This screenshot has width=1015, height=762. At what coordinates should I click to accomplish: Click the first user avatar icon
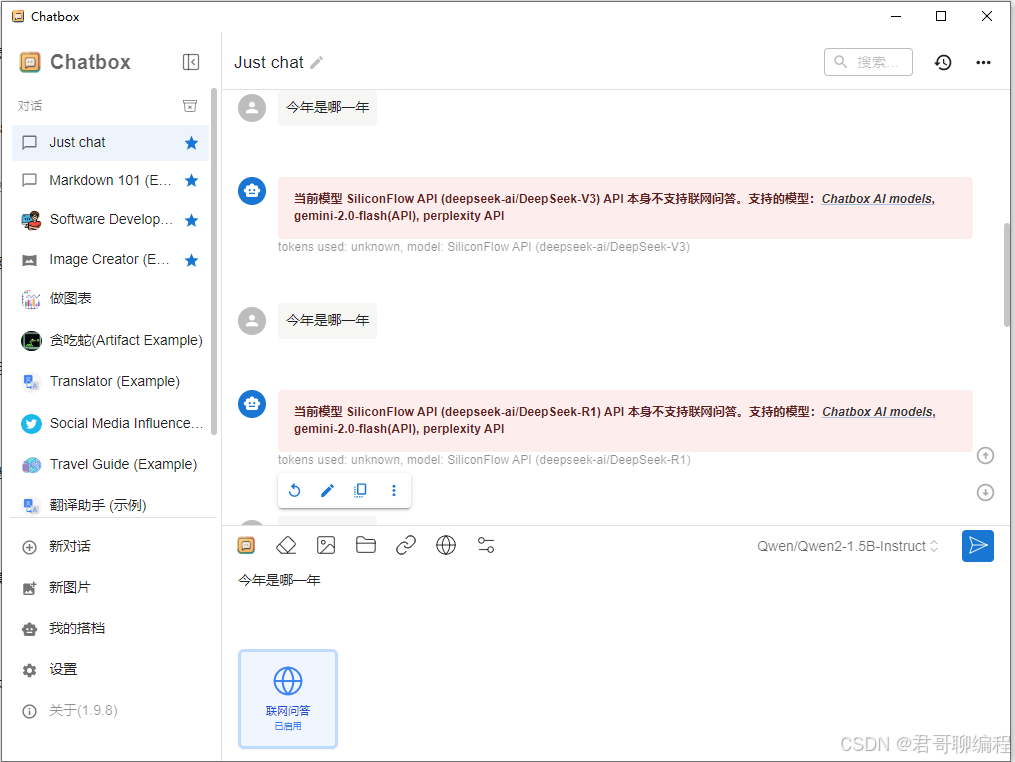coord(252,107)
